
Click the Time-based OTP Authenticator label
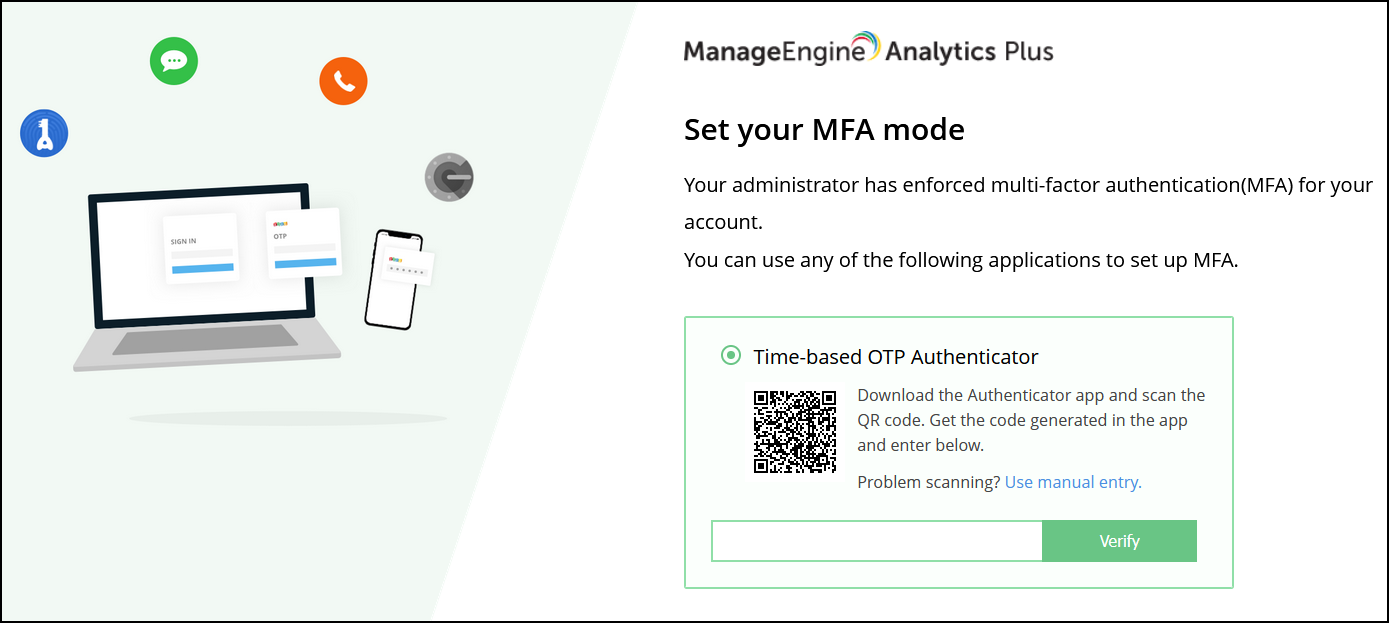pyautogui.click(x=895, y=356)
